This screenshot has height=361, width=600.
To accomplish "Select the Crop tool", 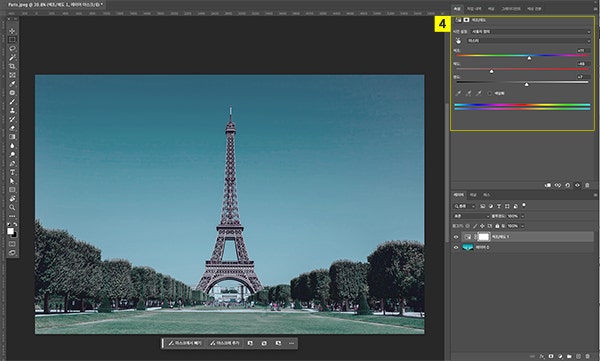I will pyautogui.click(x=12, y=66).
